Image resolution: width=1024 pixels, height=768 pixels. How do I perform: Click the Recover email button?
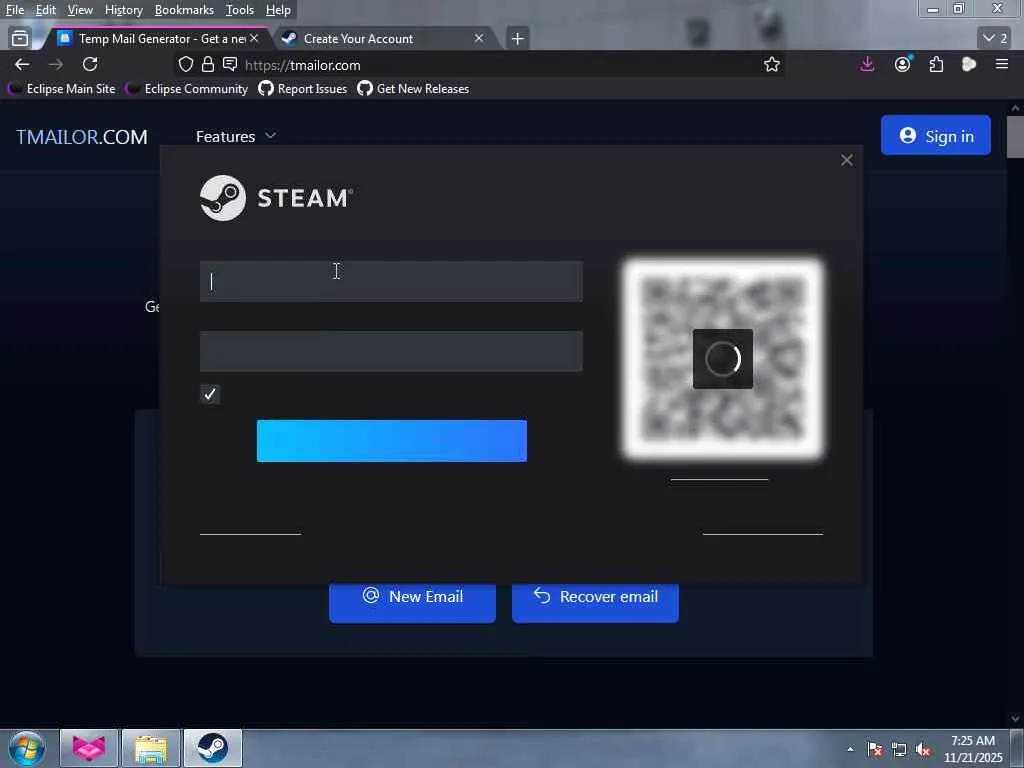(x=595, y=601)
